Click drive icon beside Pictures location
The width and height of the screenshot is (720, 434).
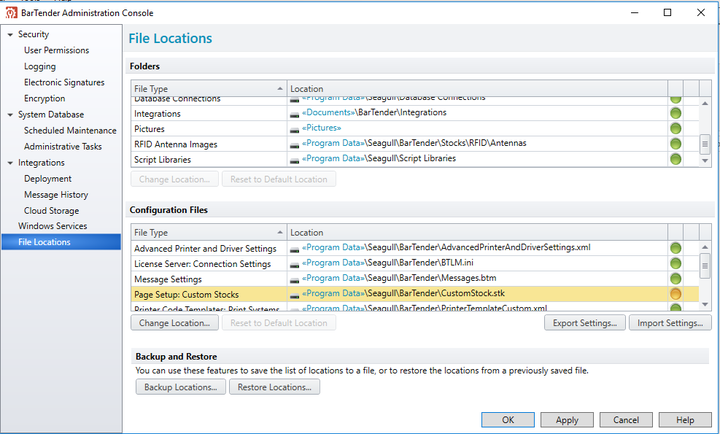coord(294,130)
